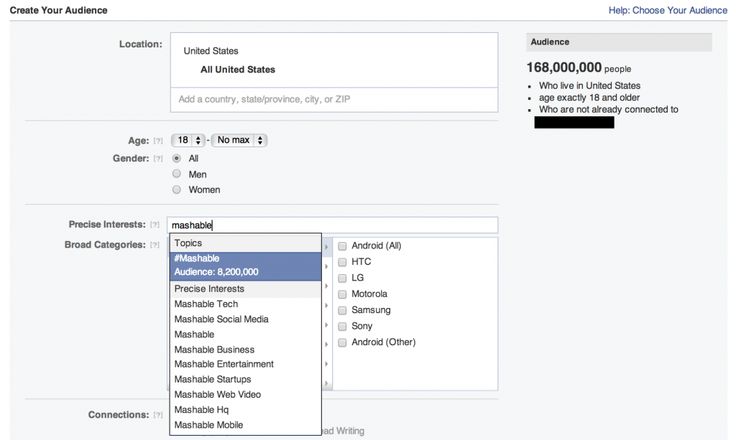Check the LG checkbox
This screenshot has height=440, width=736.
342,278
